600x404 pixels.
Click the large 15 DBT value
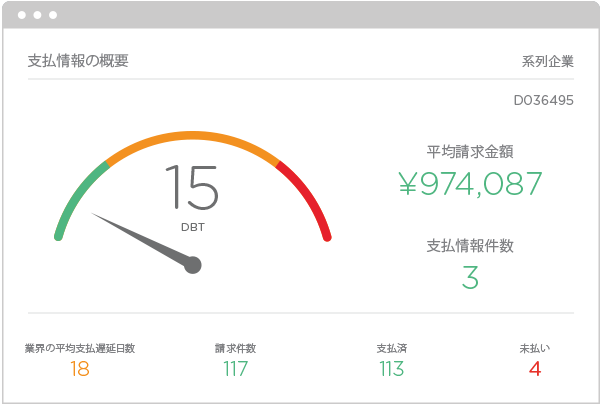(x=191, y=187)
